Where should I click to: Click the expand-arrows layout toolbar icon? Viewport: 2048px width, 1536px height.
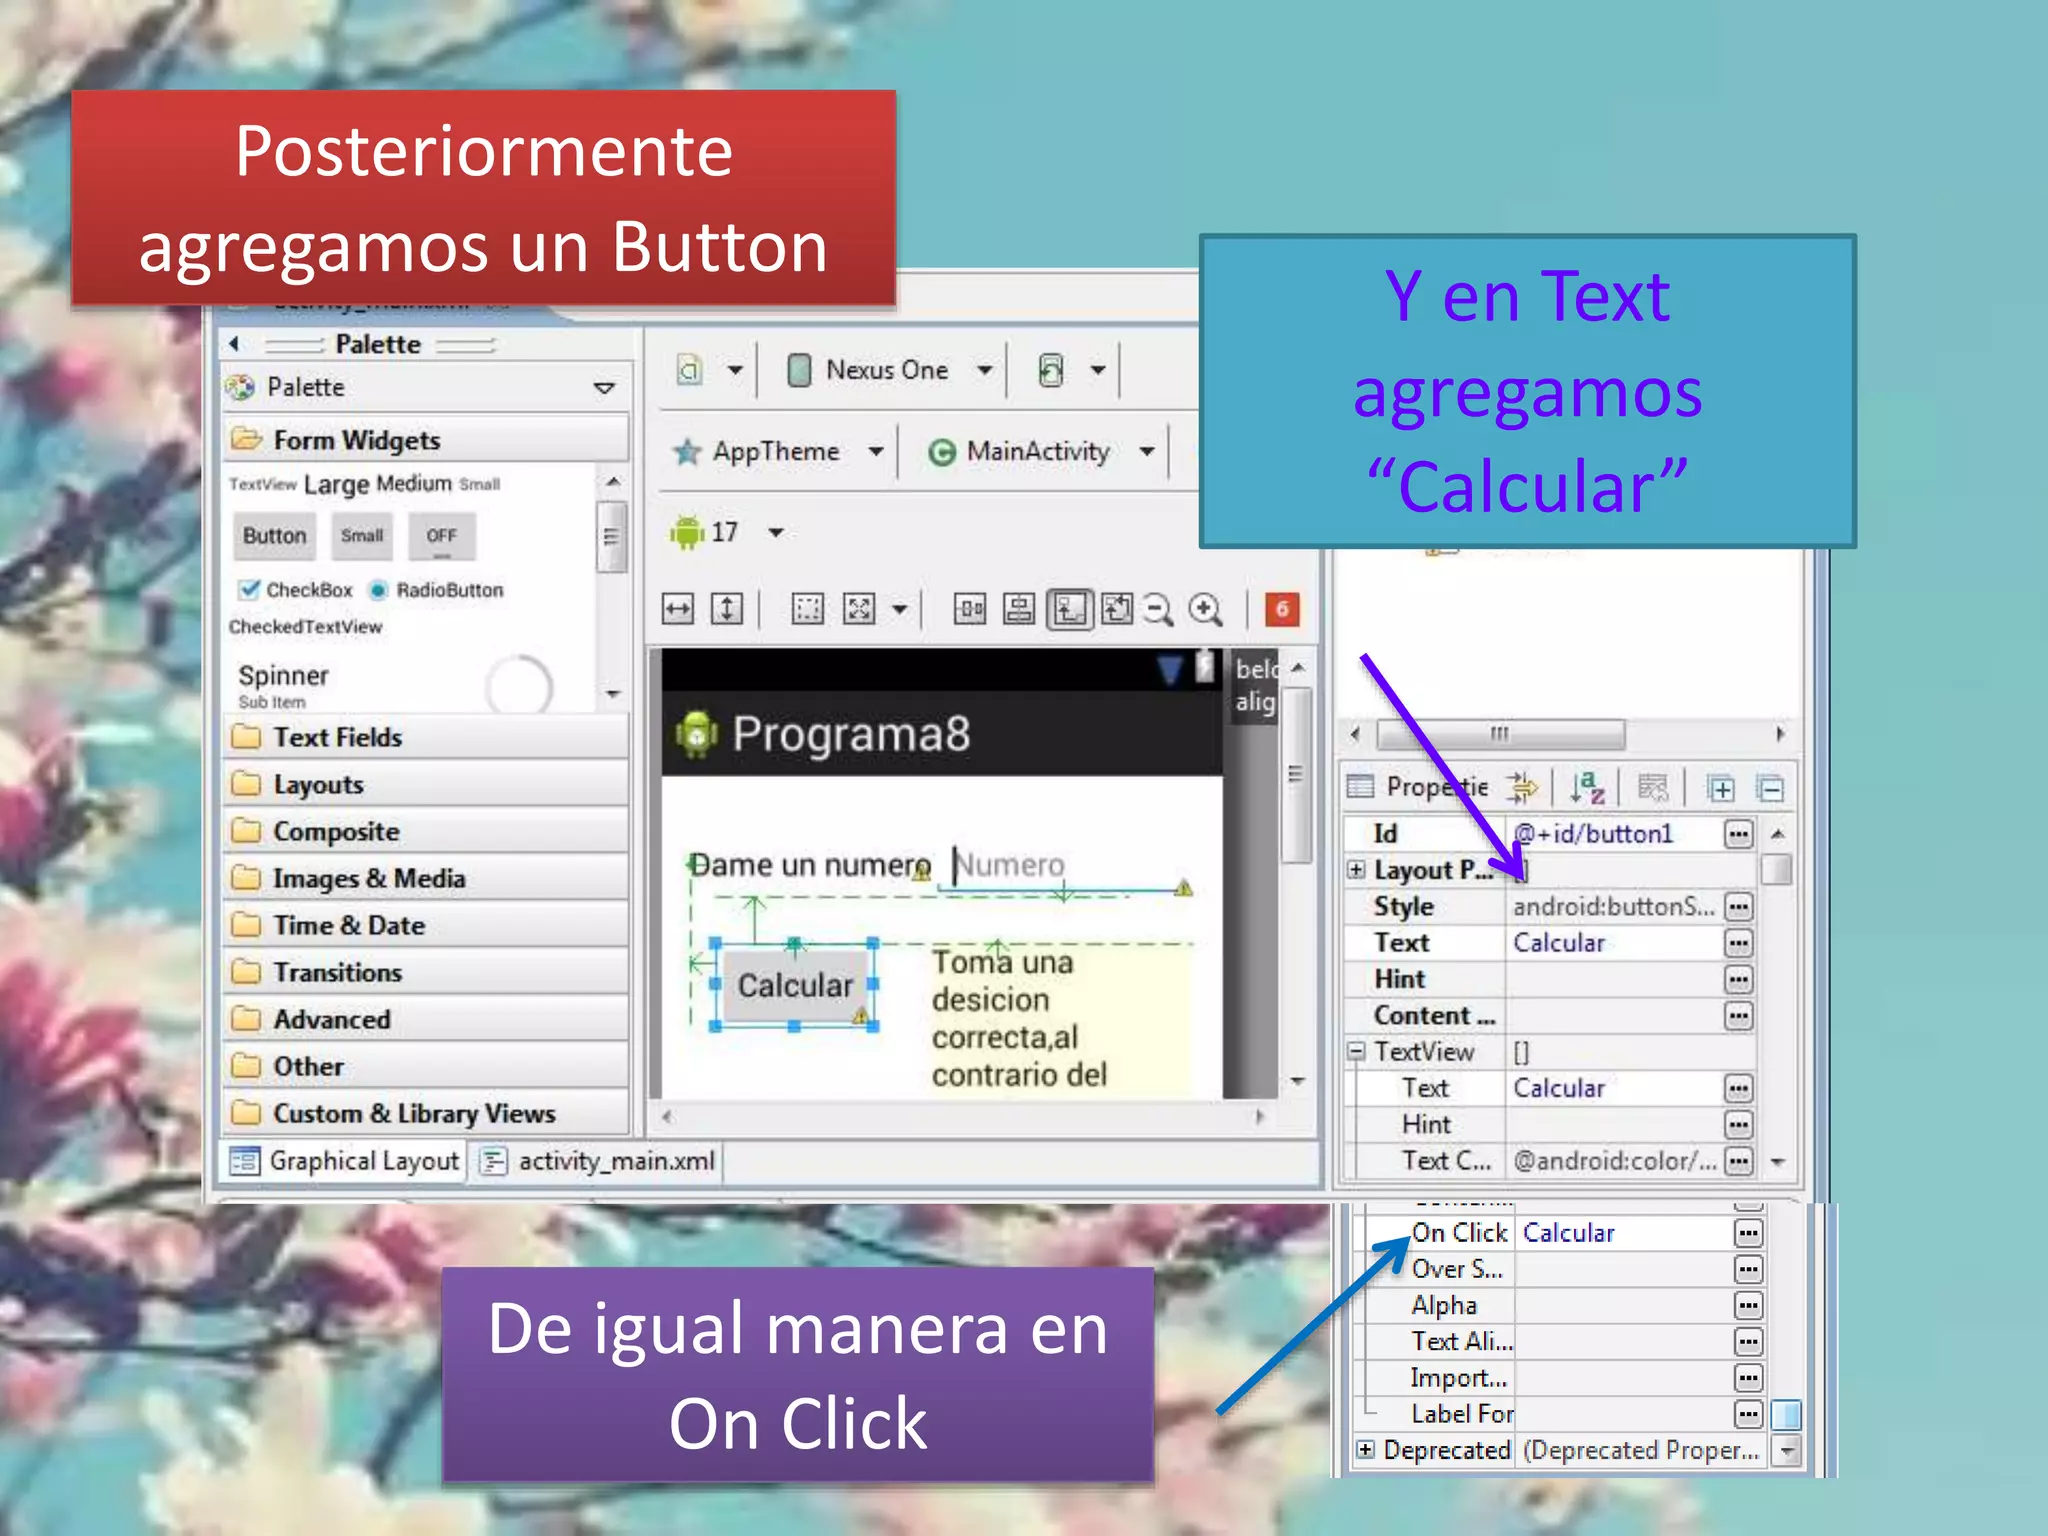[859, 608]
